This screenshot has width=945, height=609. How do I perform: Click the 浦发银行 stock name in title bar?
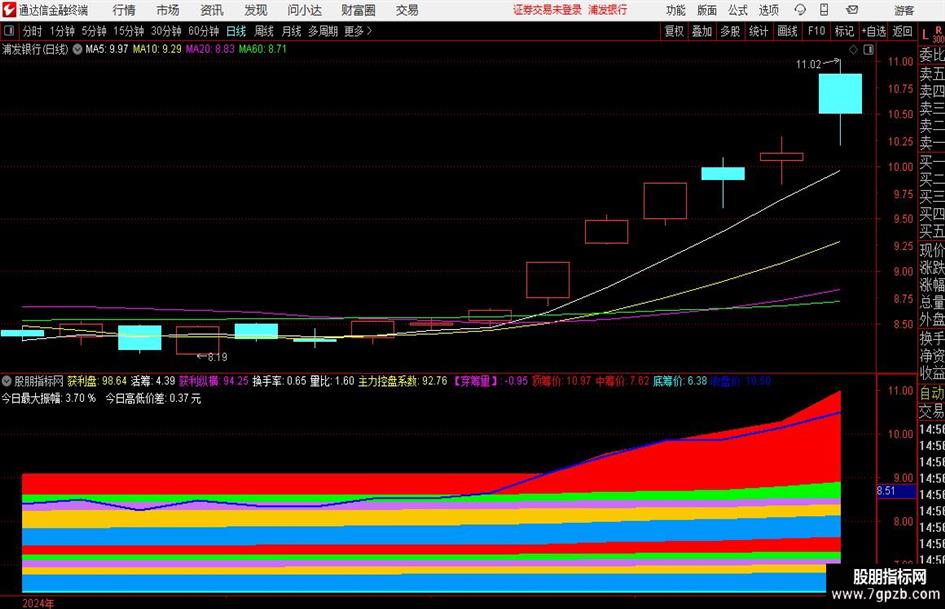(x=608, y=10)
